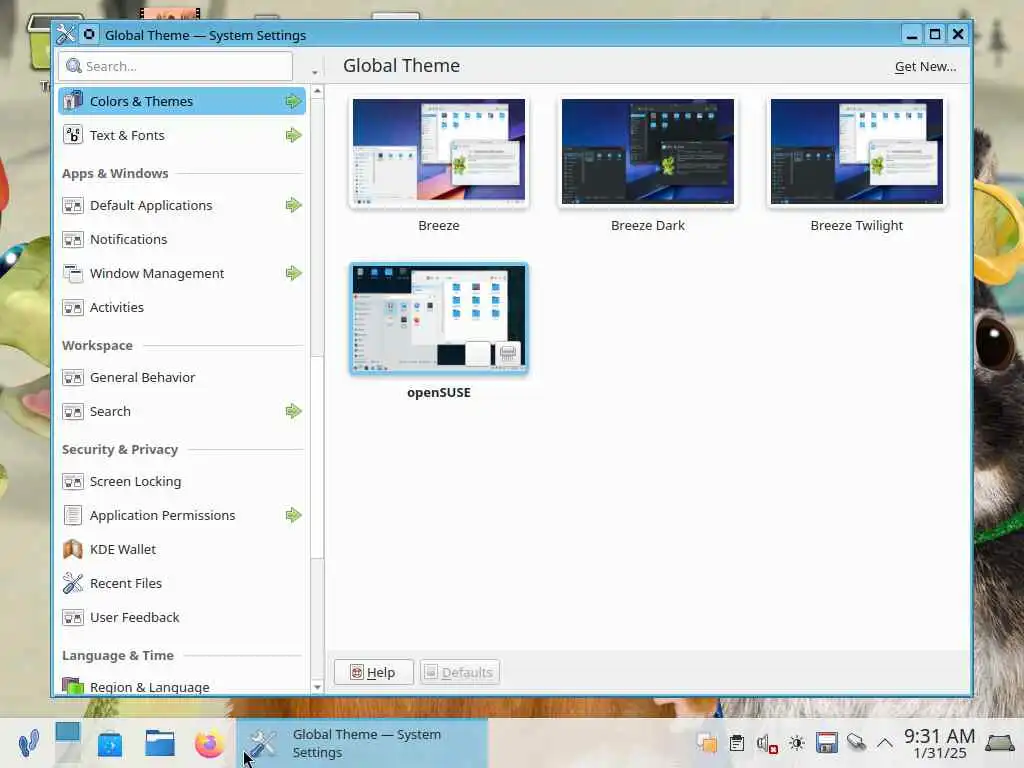Viewport: 1024px width, 768px height.
Task: Click the Text & Fonts icon
Action: click(x=72, y=135)
